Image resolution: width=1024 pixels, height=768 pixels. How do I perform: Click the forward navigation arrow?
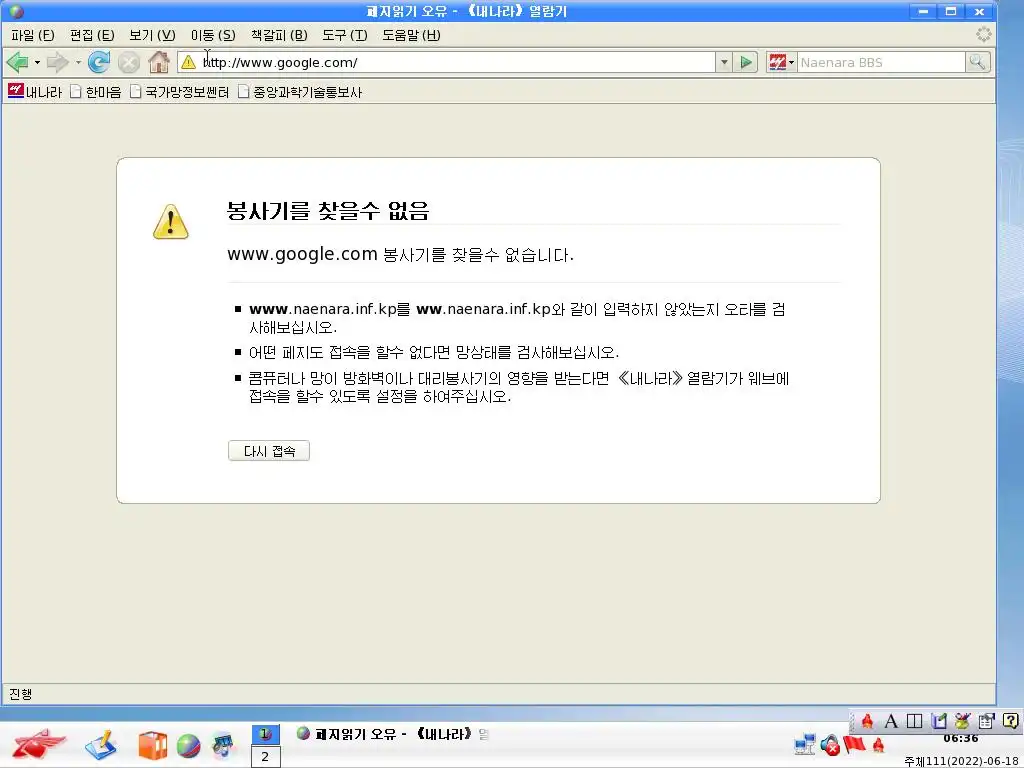click(58, 63)
